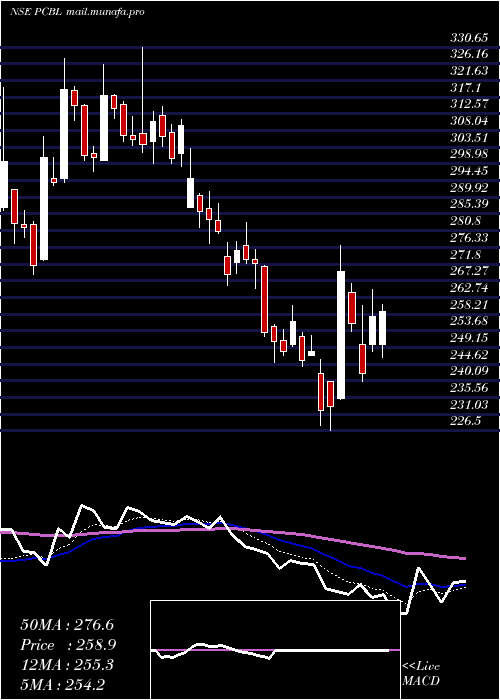Select the 276.33 price axis label

[x=468, y=238]
